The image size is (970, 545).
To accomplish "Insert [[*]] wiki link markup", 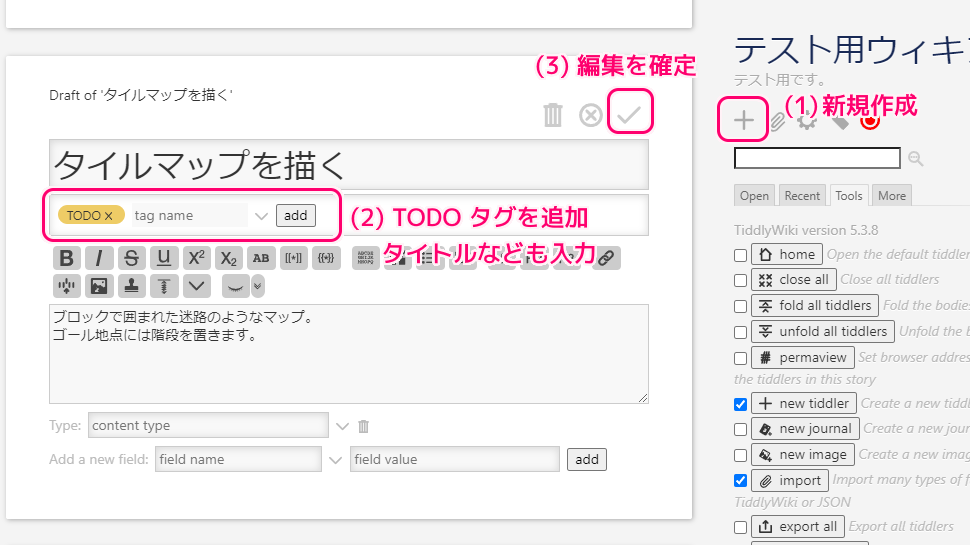I will (x=293, y=258).
